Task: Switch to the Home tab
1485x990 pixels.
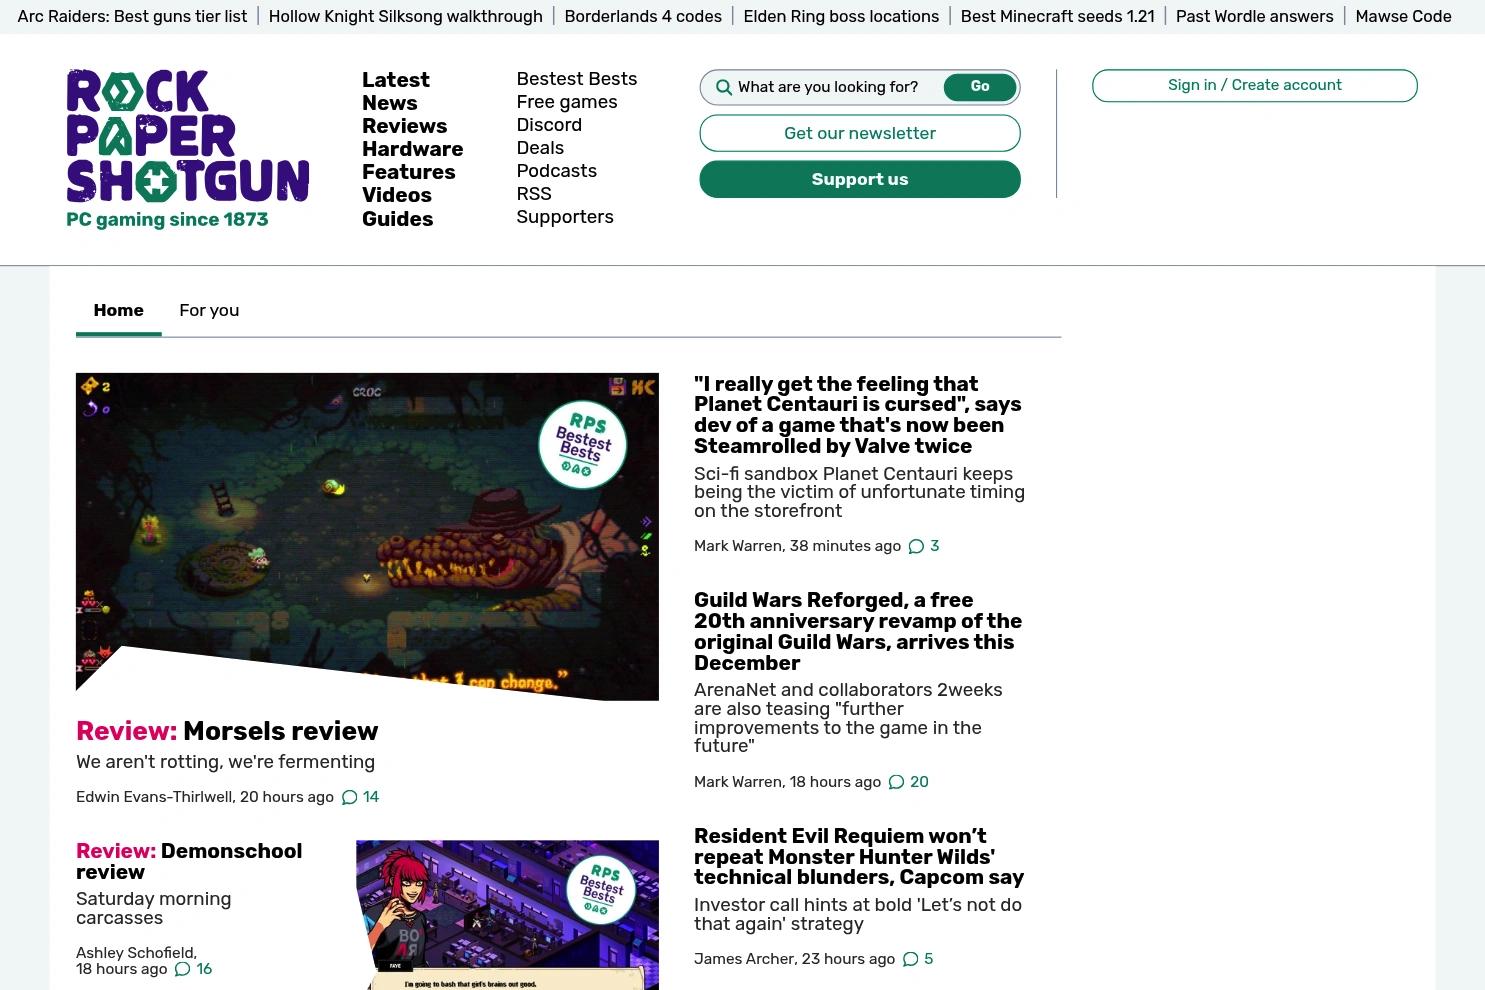Action: [x=118, y=311]
